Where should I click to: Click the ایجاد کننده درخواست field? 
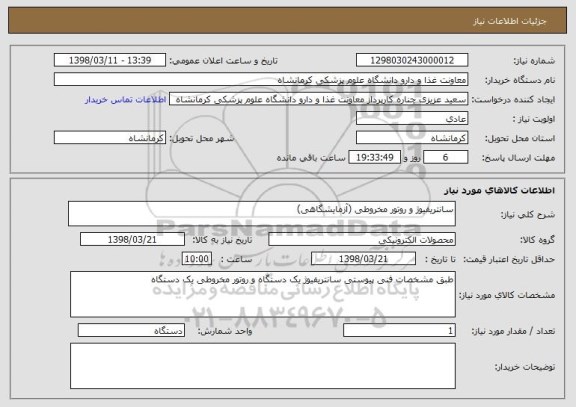click(x=318, y=99)
